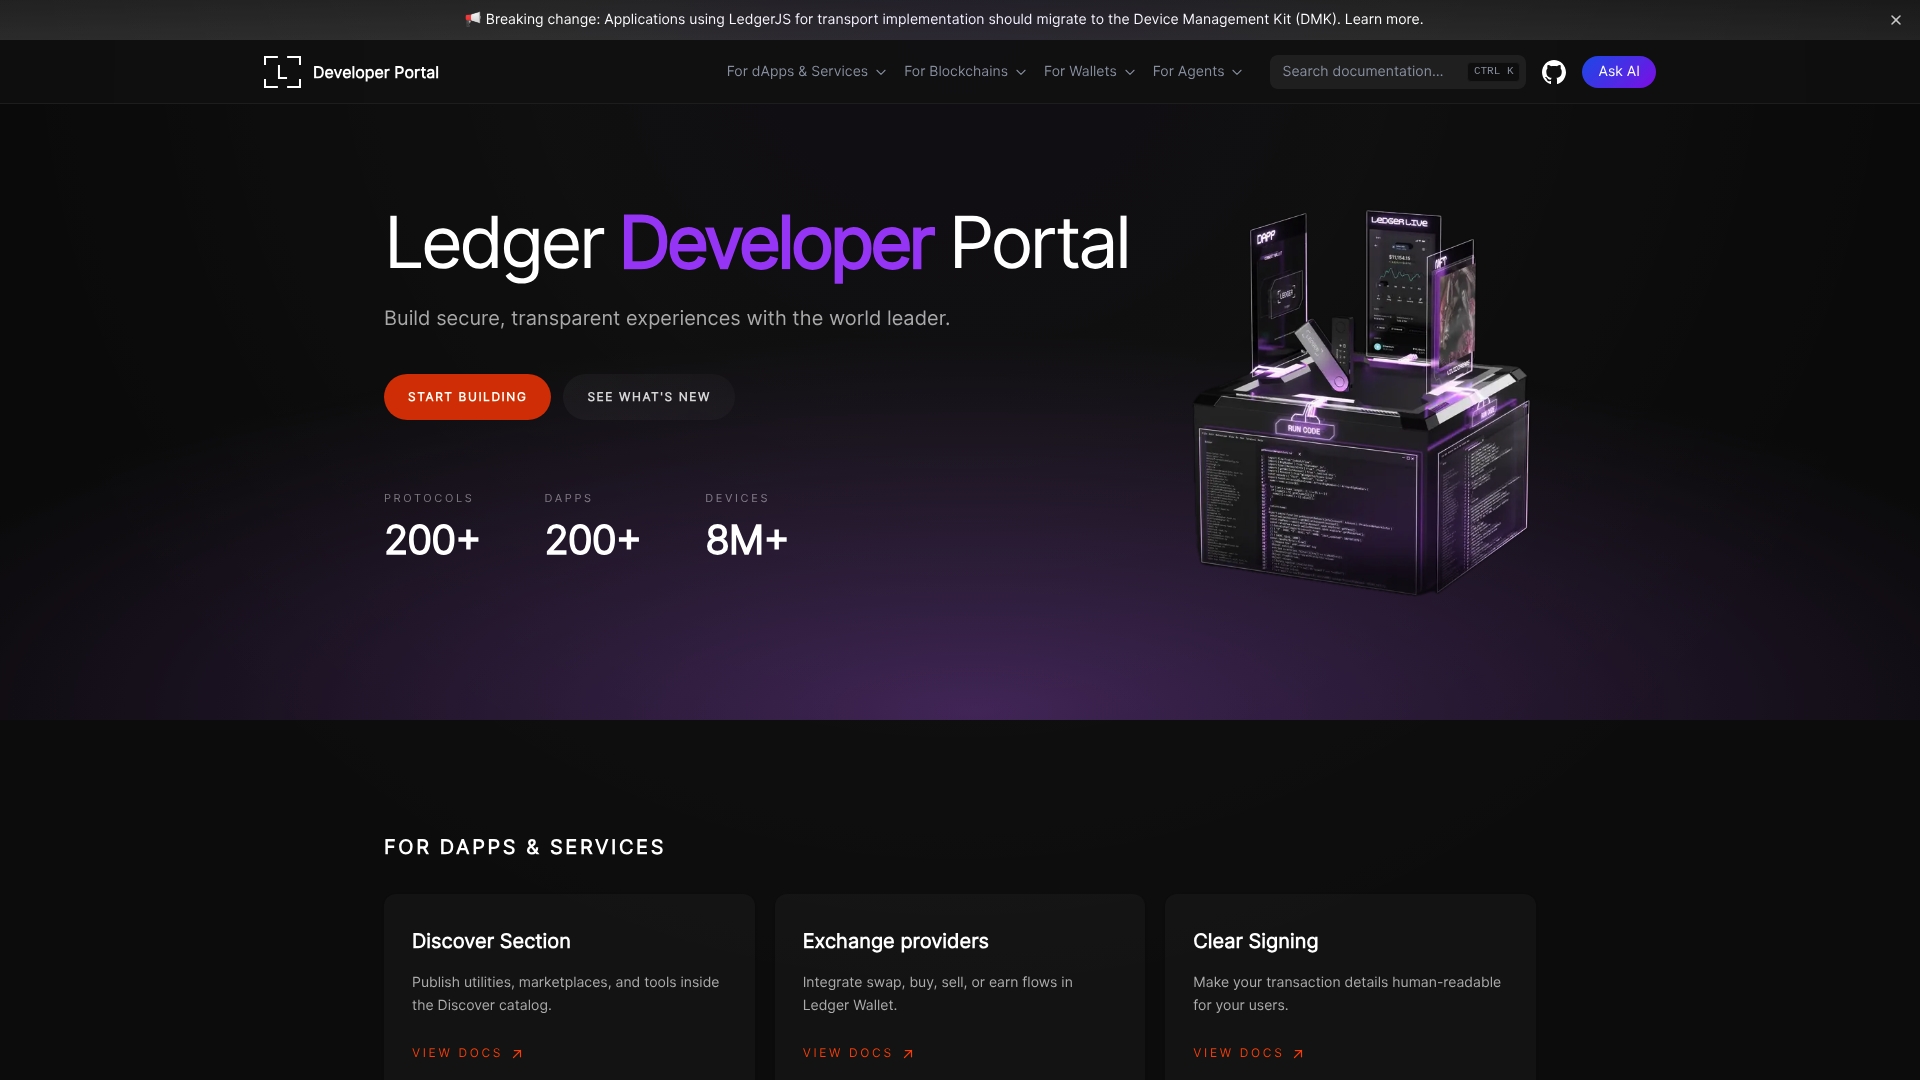This screenshot has width=1920, height=1080.
Task: Click the Ledger Developer Portal headline
Action: pos(757,243)
